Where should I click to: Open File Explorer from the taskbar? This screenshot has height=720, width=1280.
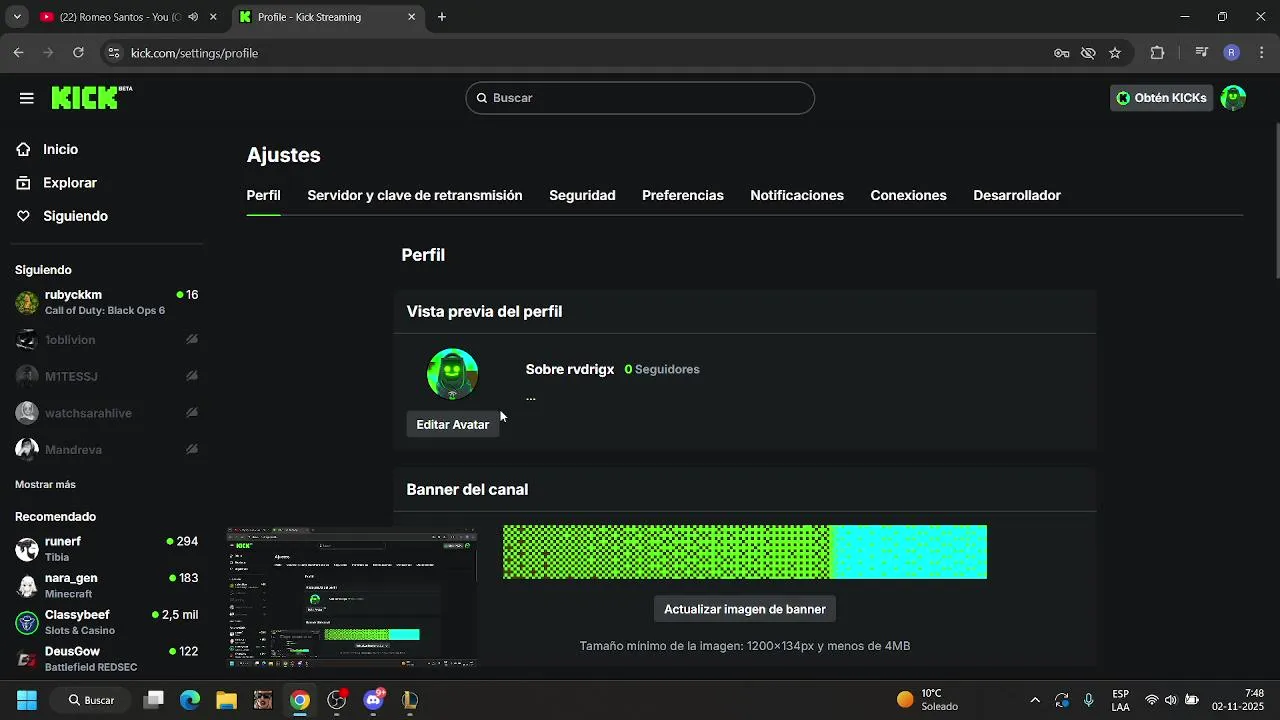tap(226, 700)
